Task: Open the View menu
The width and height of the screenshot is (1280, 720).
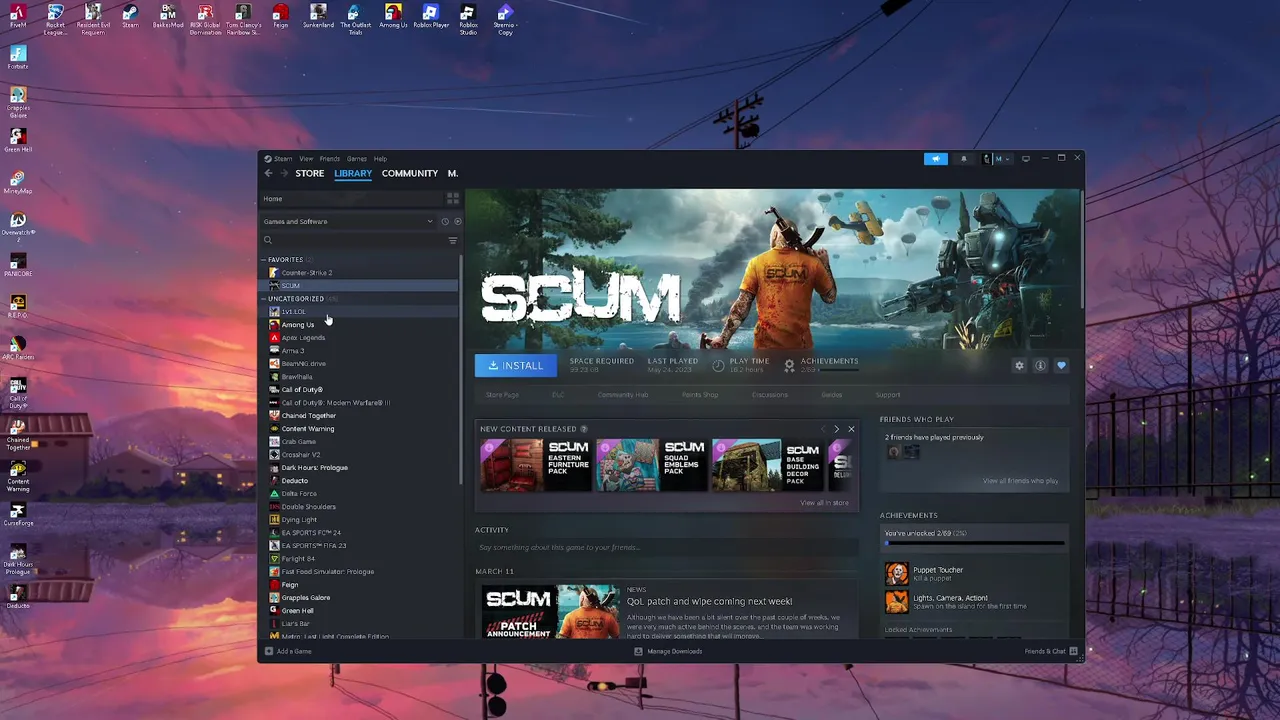Action: (306, 159)
